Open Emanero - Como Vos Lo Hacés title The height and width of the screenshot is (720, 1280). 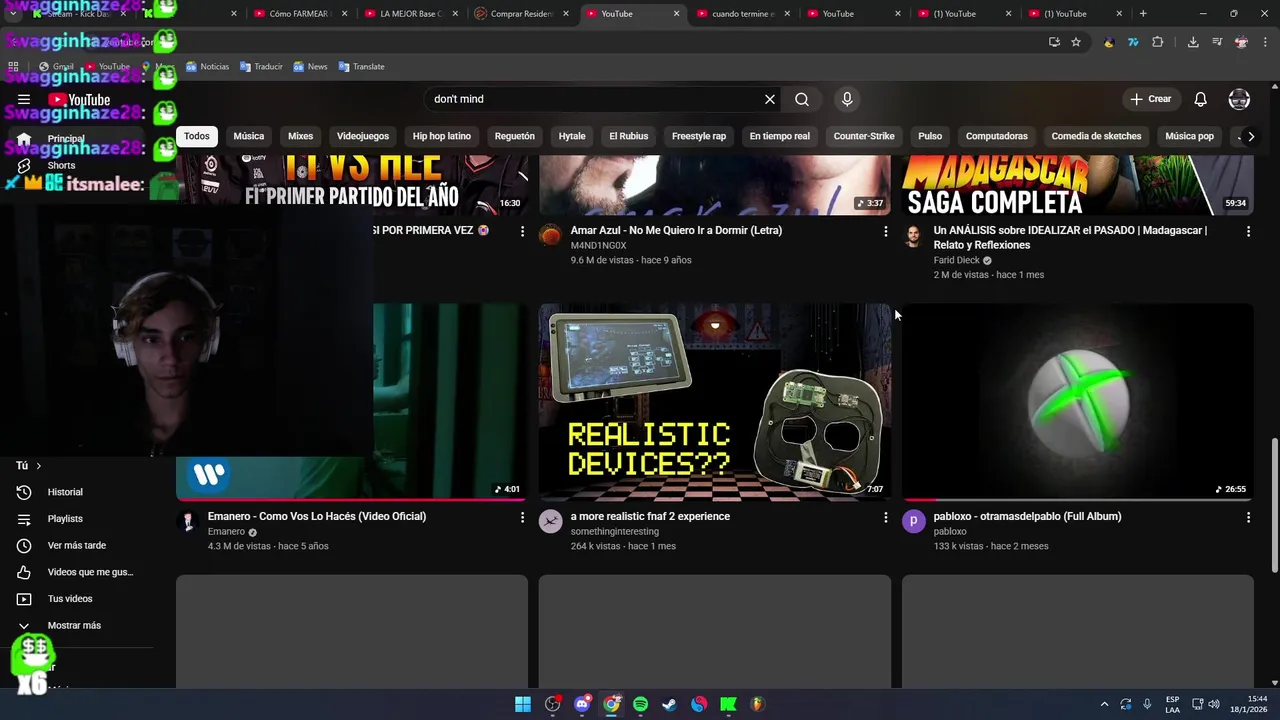317,517
